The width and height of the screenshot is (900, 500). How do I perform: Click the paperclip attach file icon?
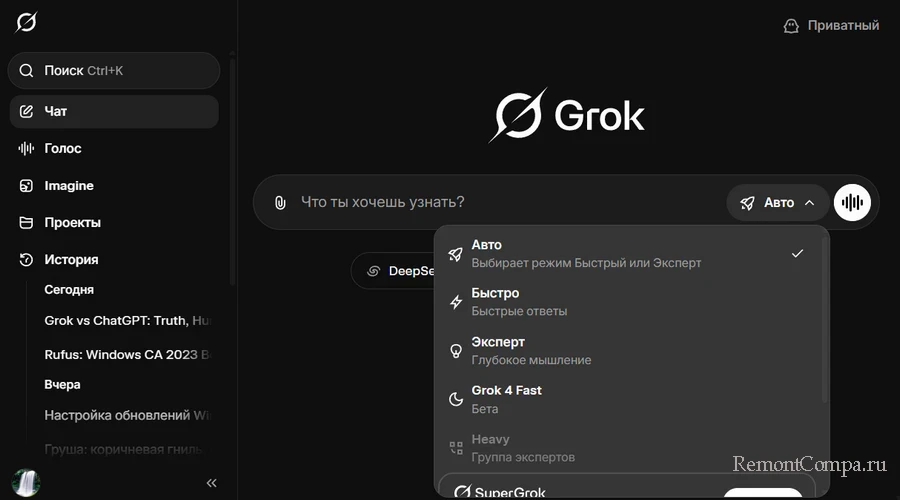coord(280,203)
